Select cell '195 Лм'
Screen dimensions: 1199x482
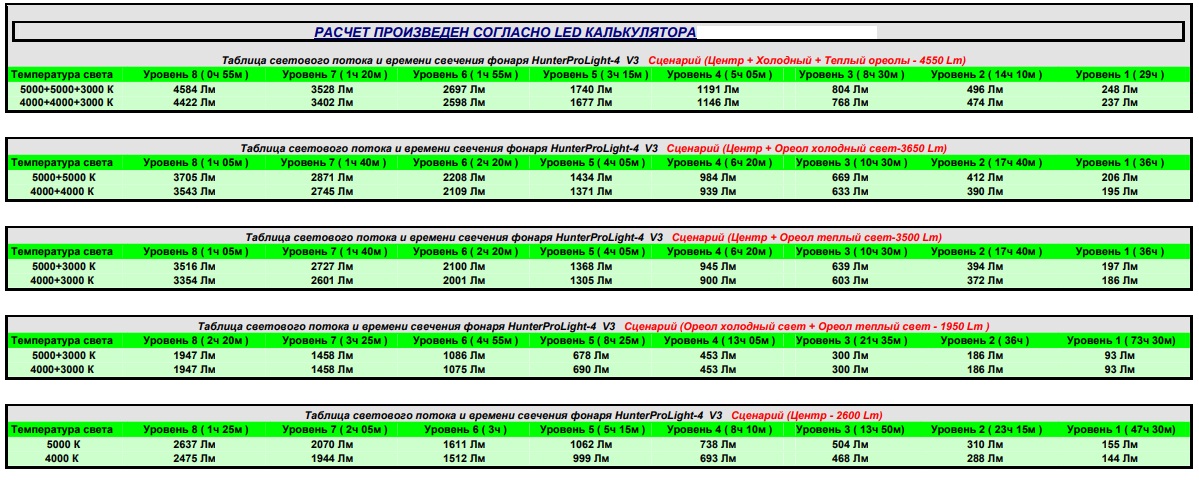[x=1121, y=190]
